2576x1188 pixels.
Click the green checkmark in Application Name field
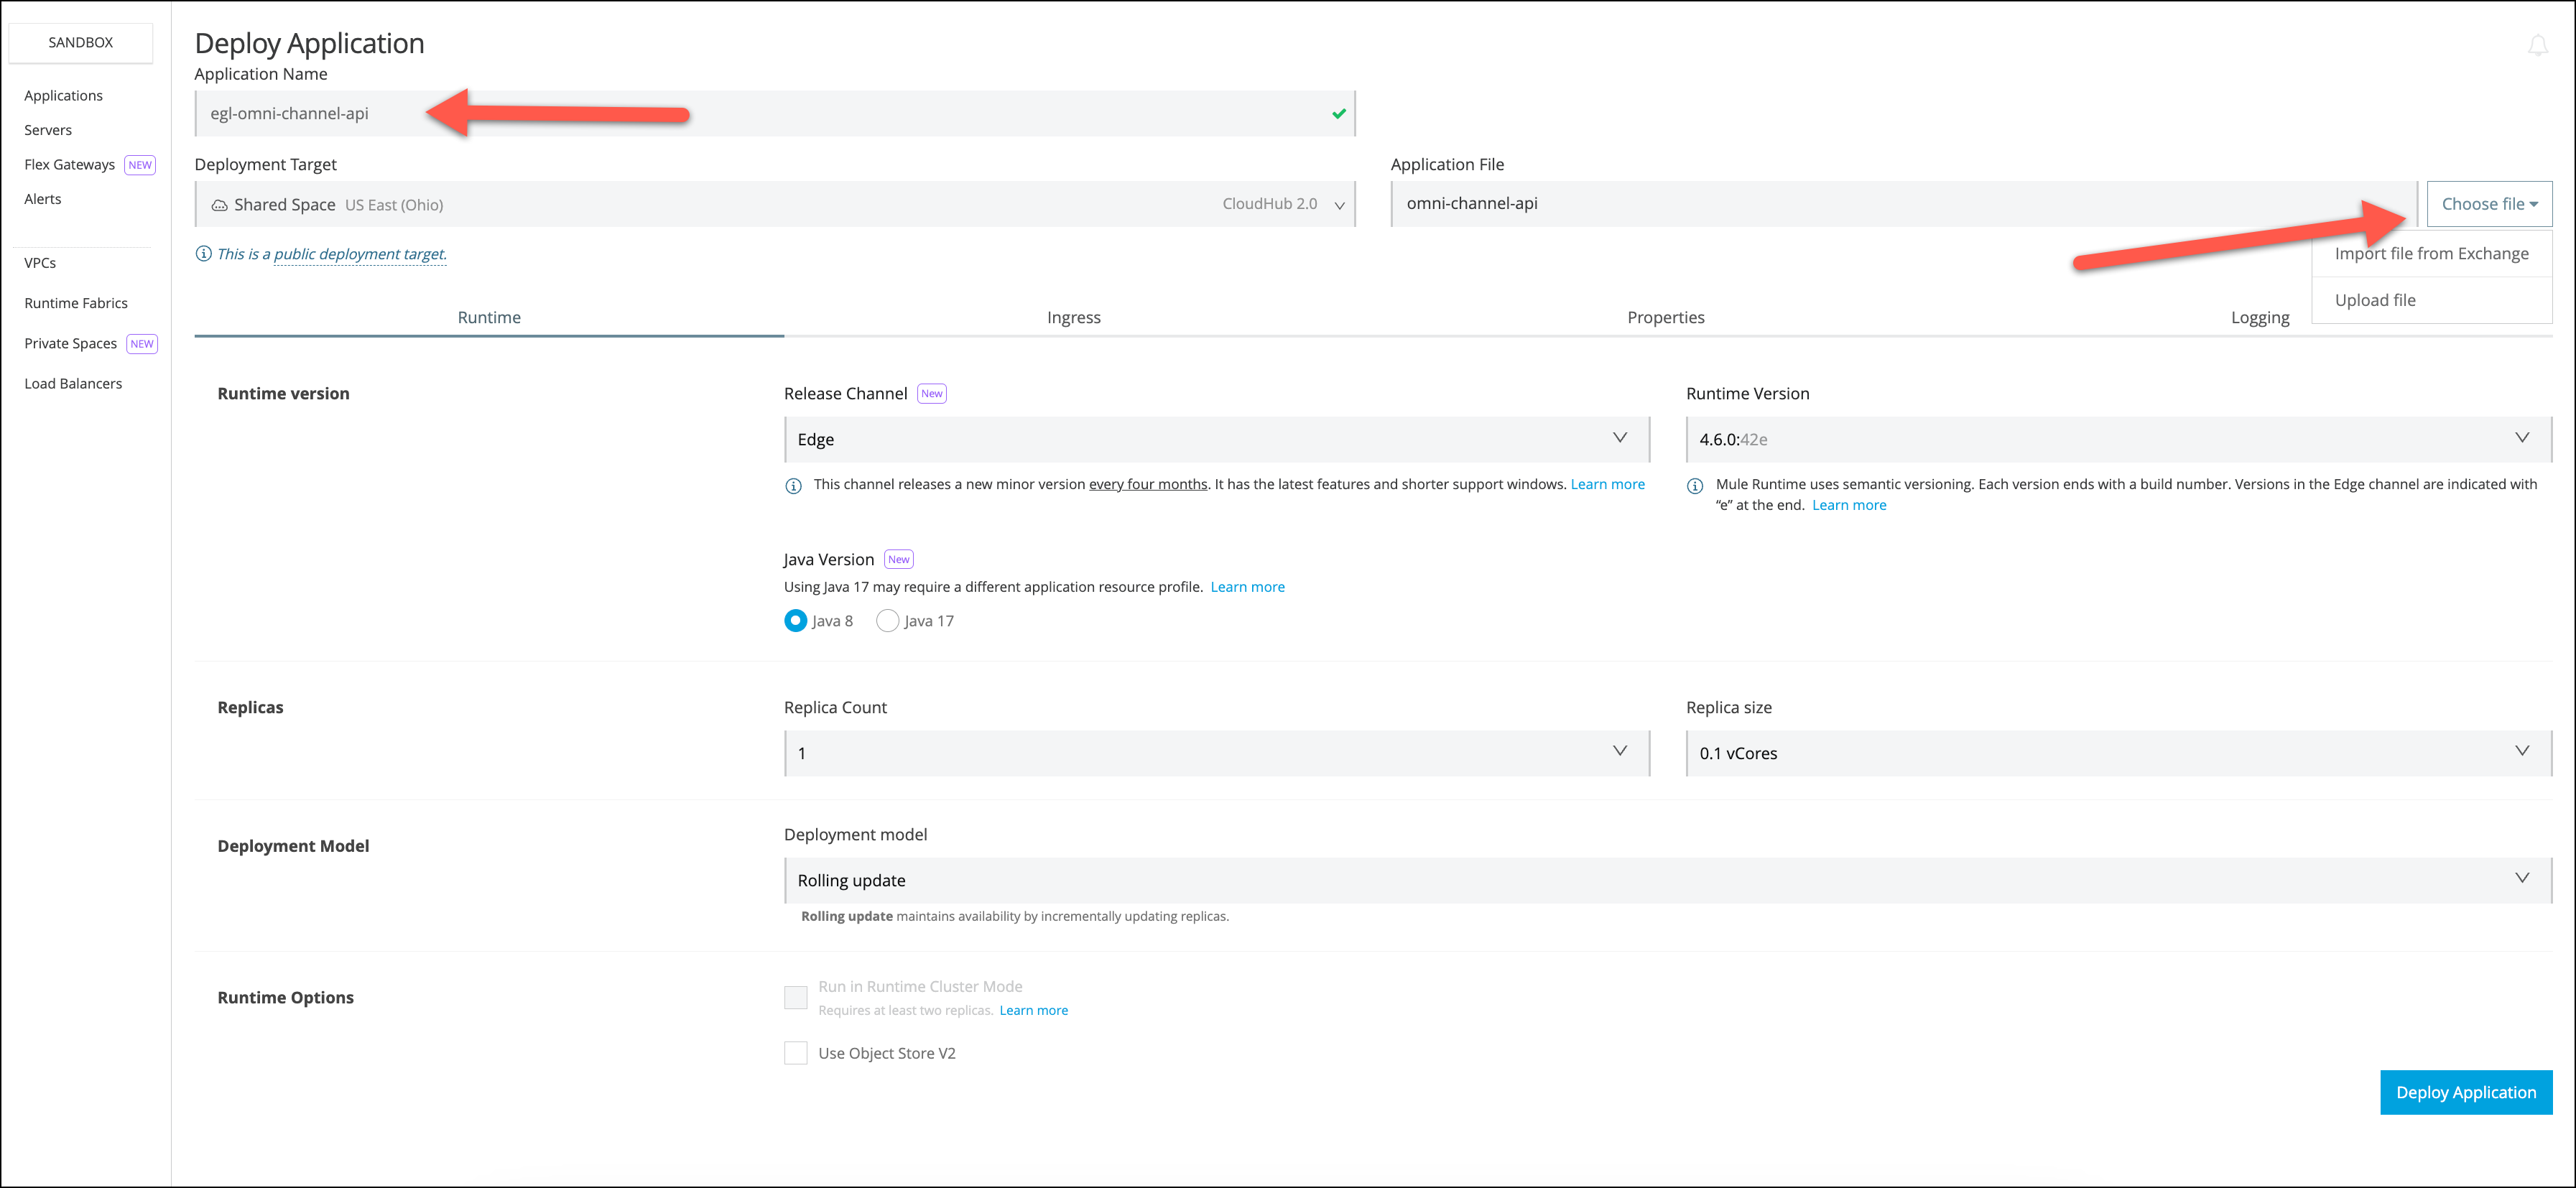tap(1338, 114)
